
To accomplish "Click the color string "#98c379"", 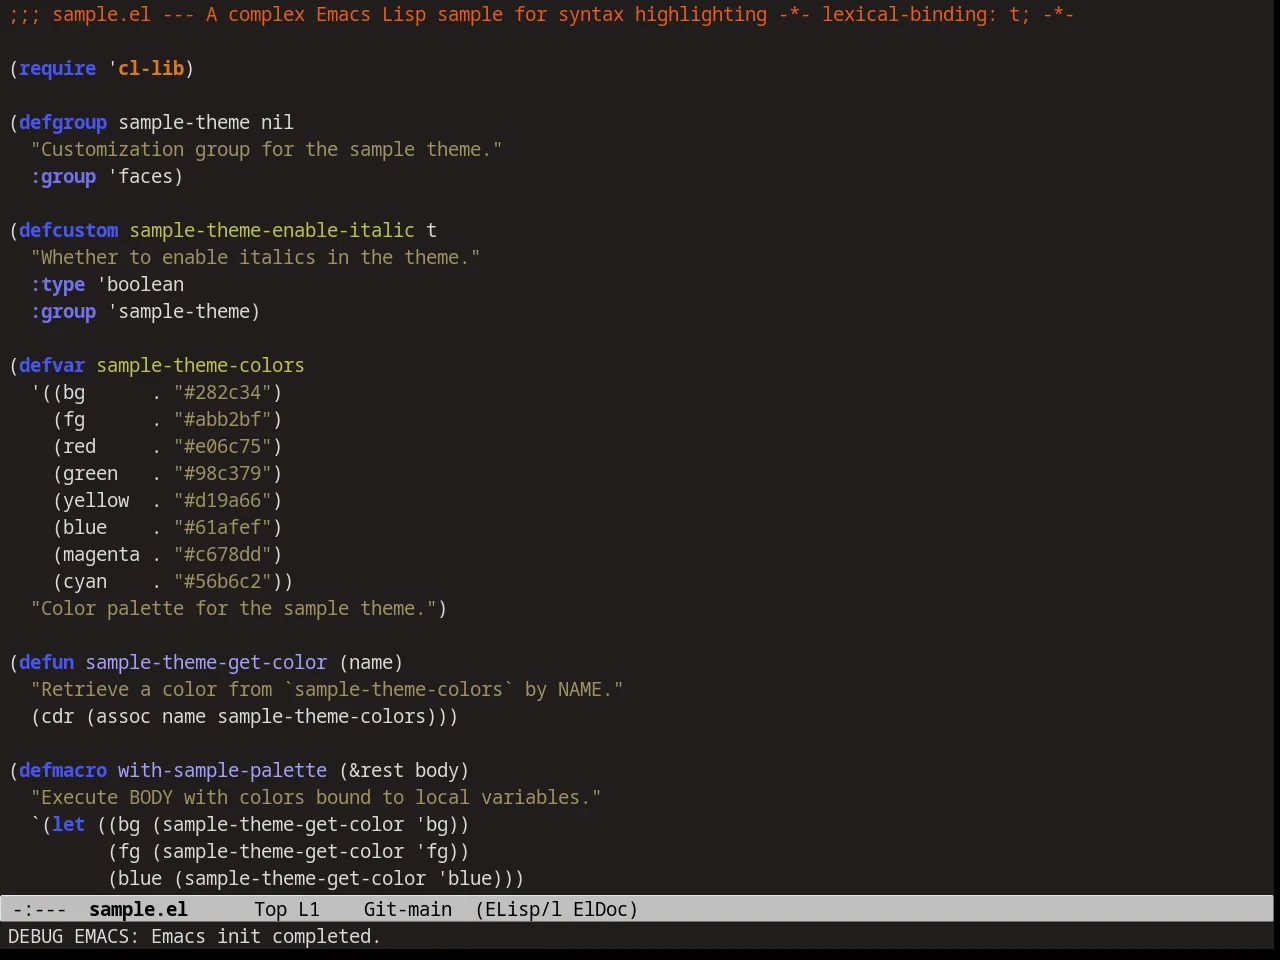I will [223, 473].
